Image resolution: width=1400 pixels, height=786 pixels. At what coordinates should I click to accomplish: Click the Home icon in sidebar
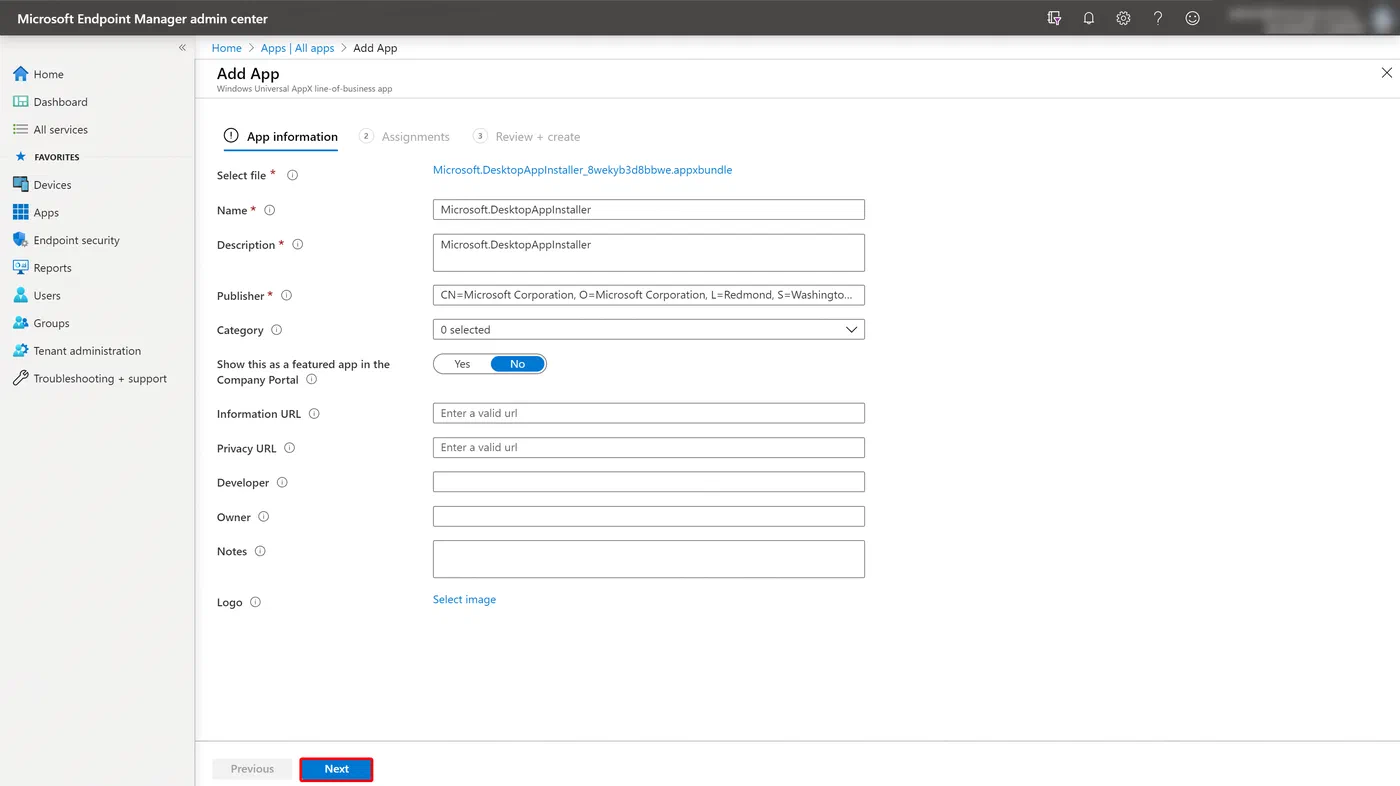click(20, 74)
